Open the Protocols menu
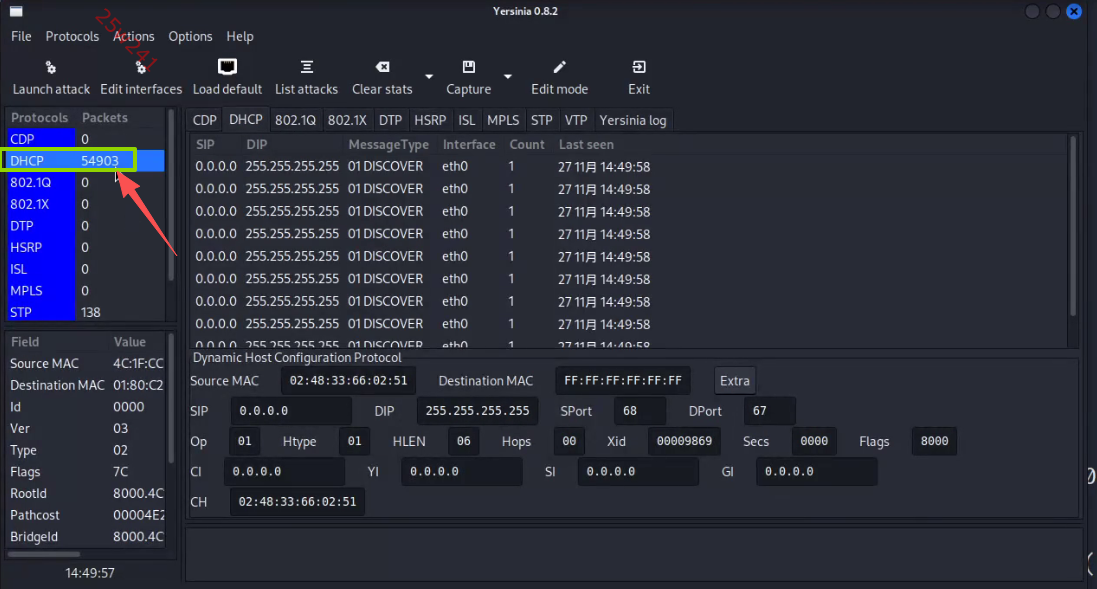 (72, 36)
